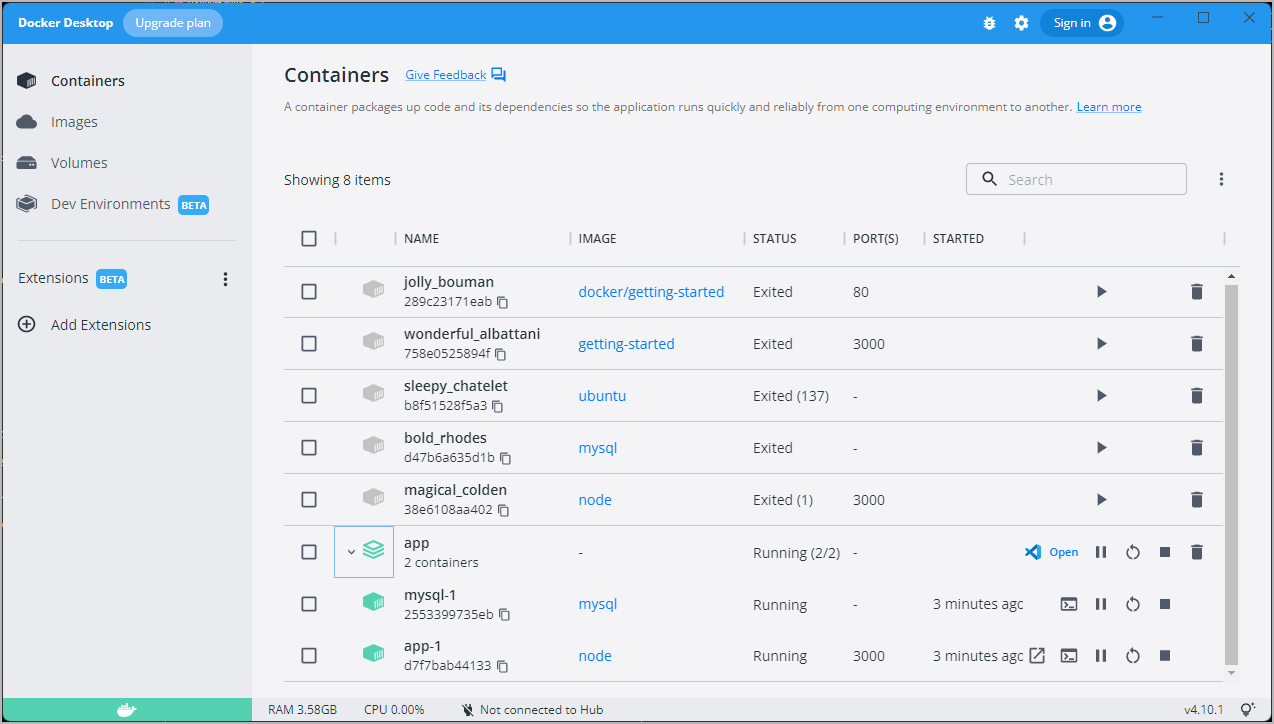Image resolution: width=1274 pixels, height=724 pixels.
Task: Copy sleepy_chatelet container ID
Action: pyautogui.click(x=497, y=406)
